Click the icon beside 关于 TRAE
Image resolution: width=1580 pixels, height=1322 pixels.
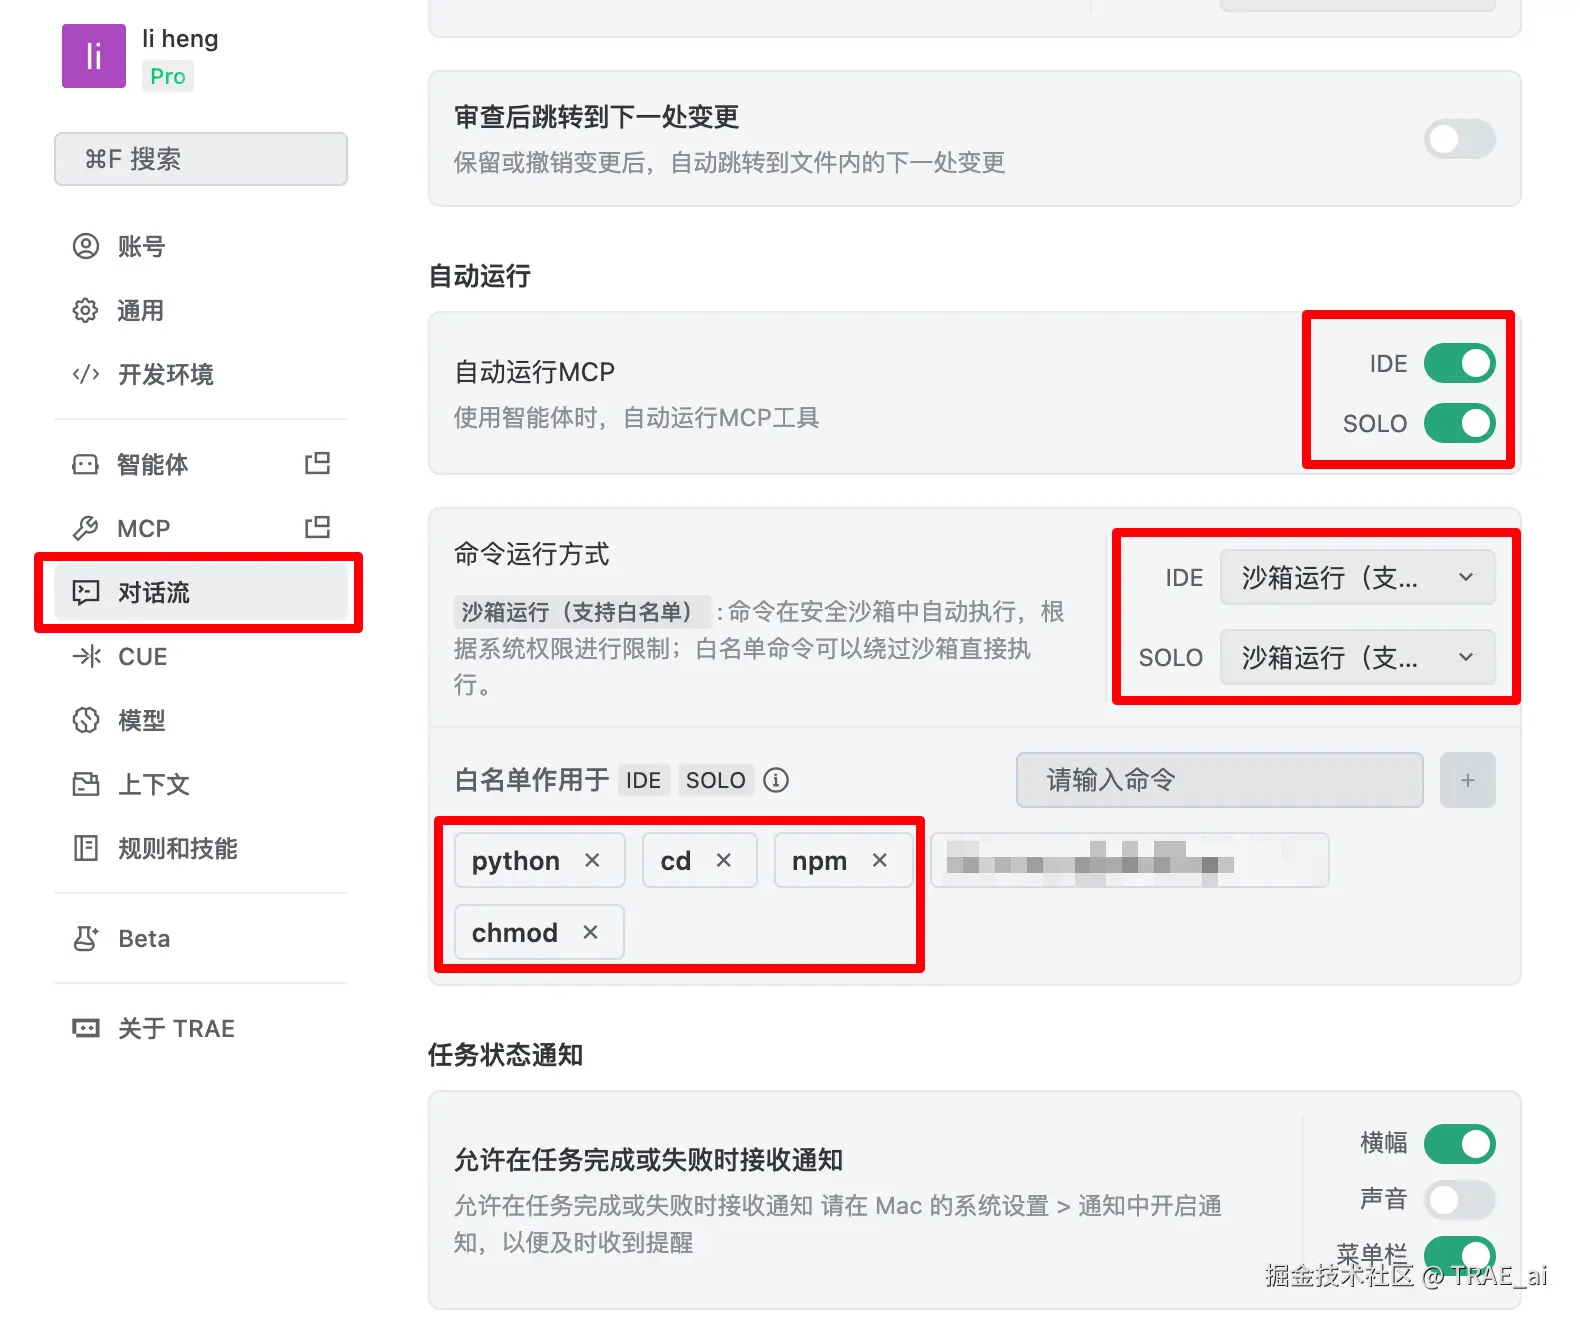coord(86,1028)
